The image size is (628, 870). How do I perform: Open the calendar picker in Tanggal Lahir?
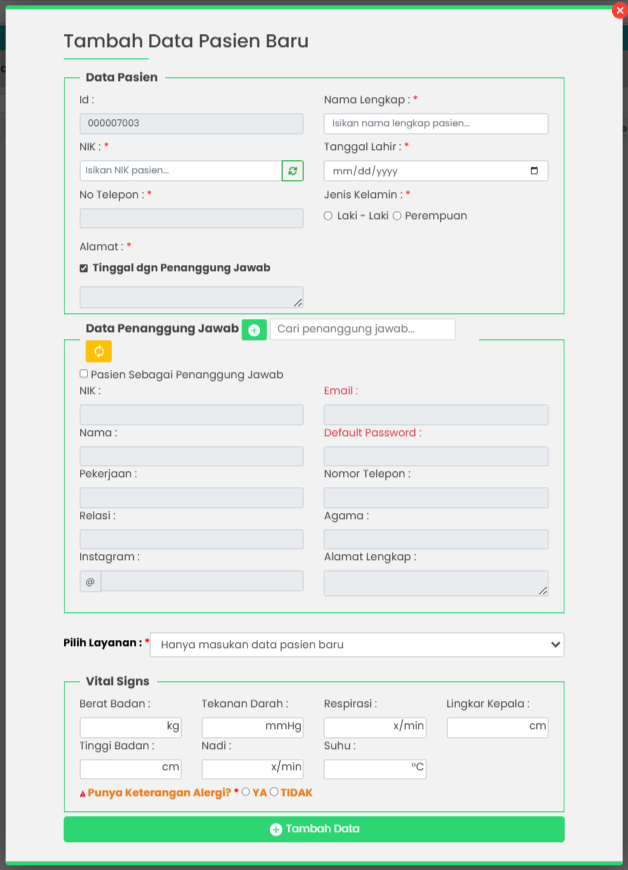coord(535,171)
